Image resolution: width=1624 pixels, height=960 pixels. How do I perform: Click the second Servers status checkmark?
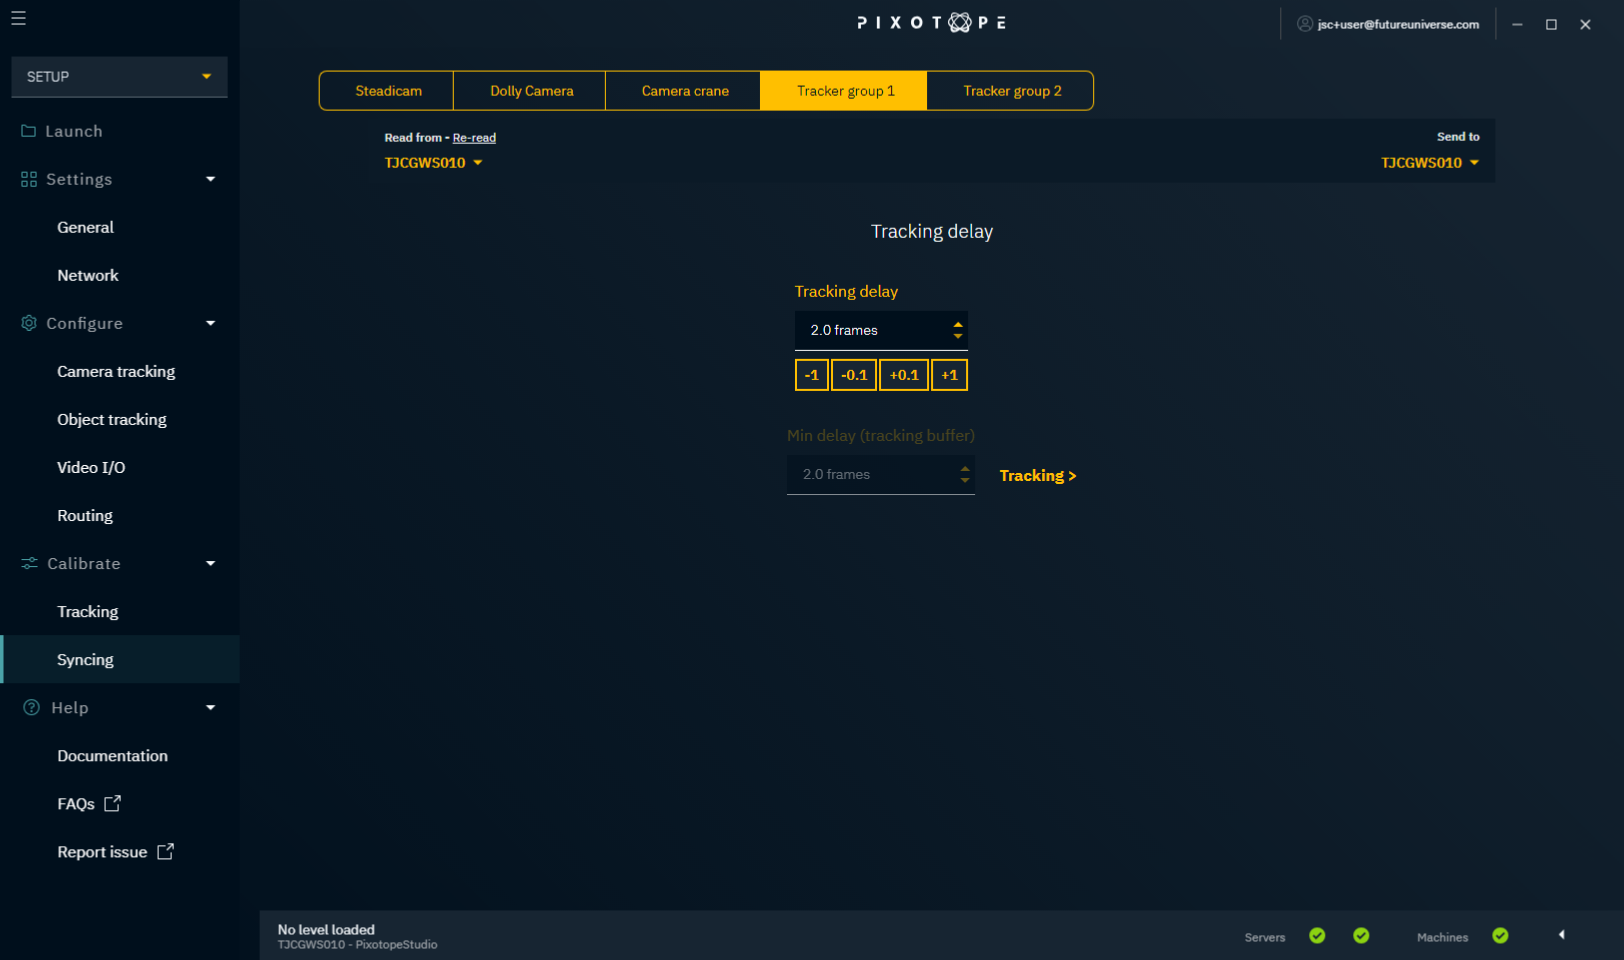(x=1361, y=936)
